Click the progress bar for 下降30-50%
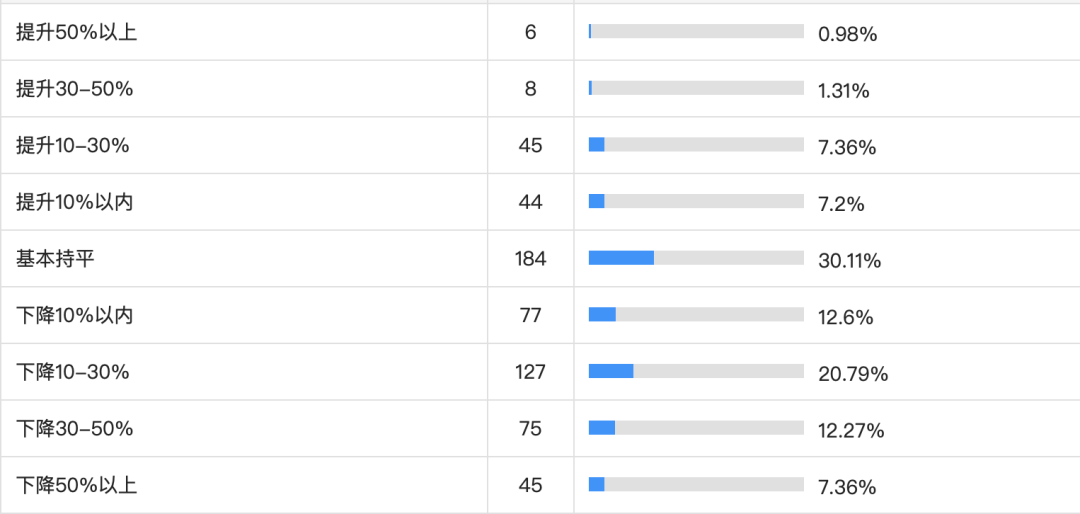This screenshot has width=1080, height=514. (696, 428)
